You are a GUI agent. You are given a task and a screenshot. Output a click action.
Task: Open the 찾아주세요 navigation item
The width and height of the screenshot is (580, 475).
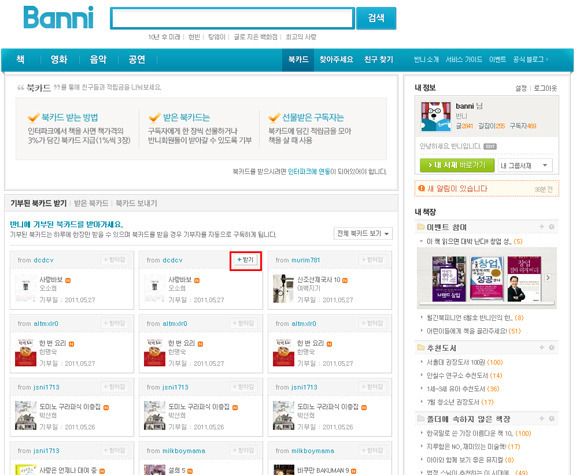point(336,59)
